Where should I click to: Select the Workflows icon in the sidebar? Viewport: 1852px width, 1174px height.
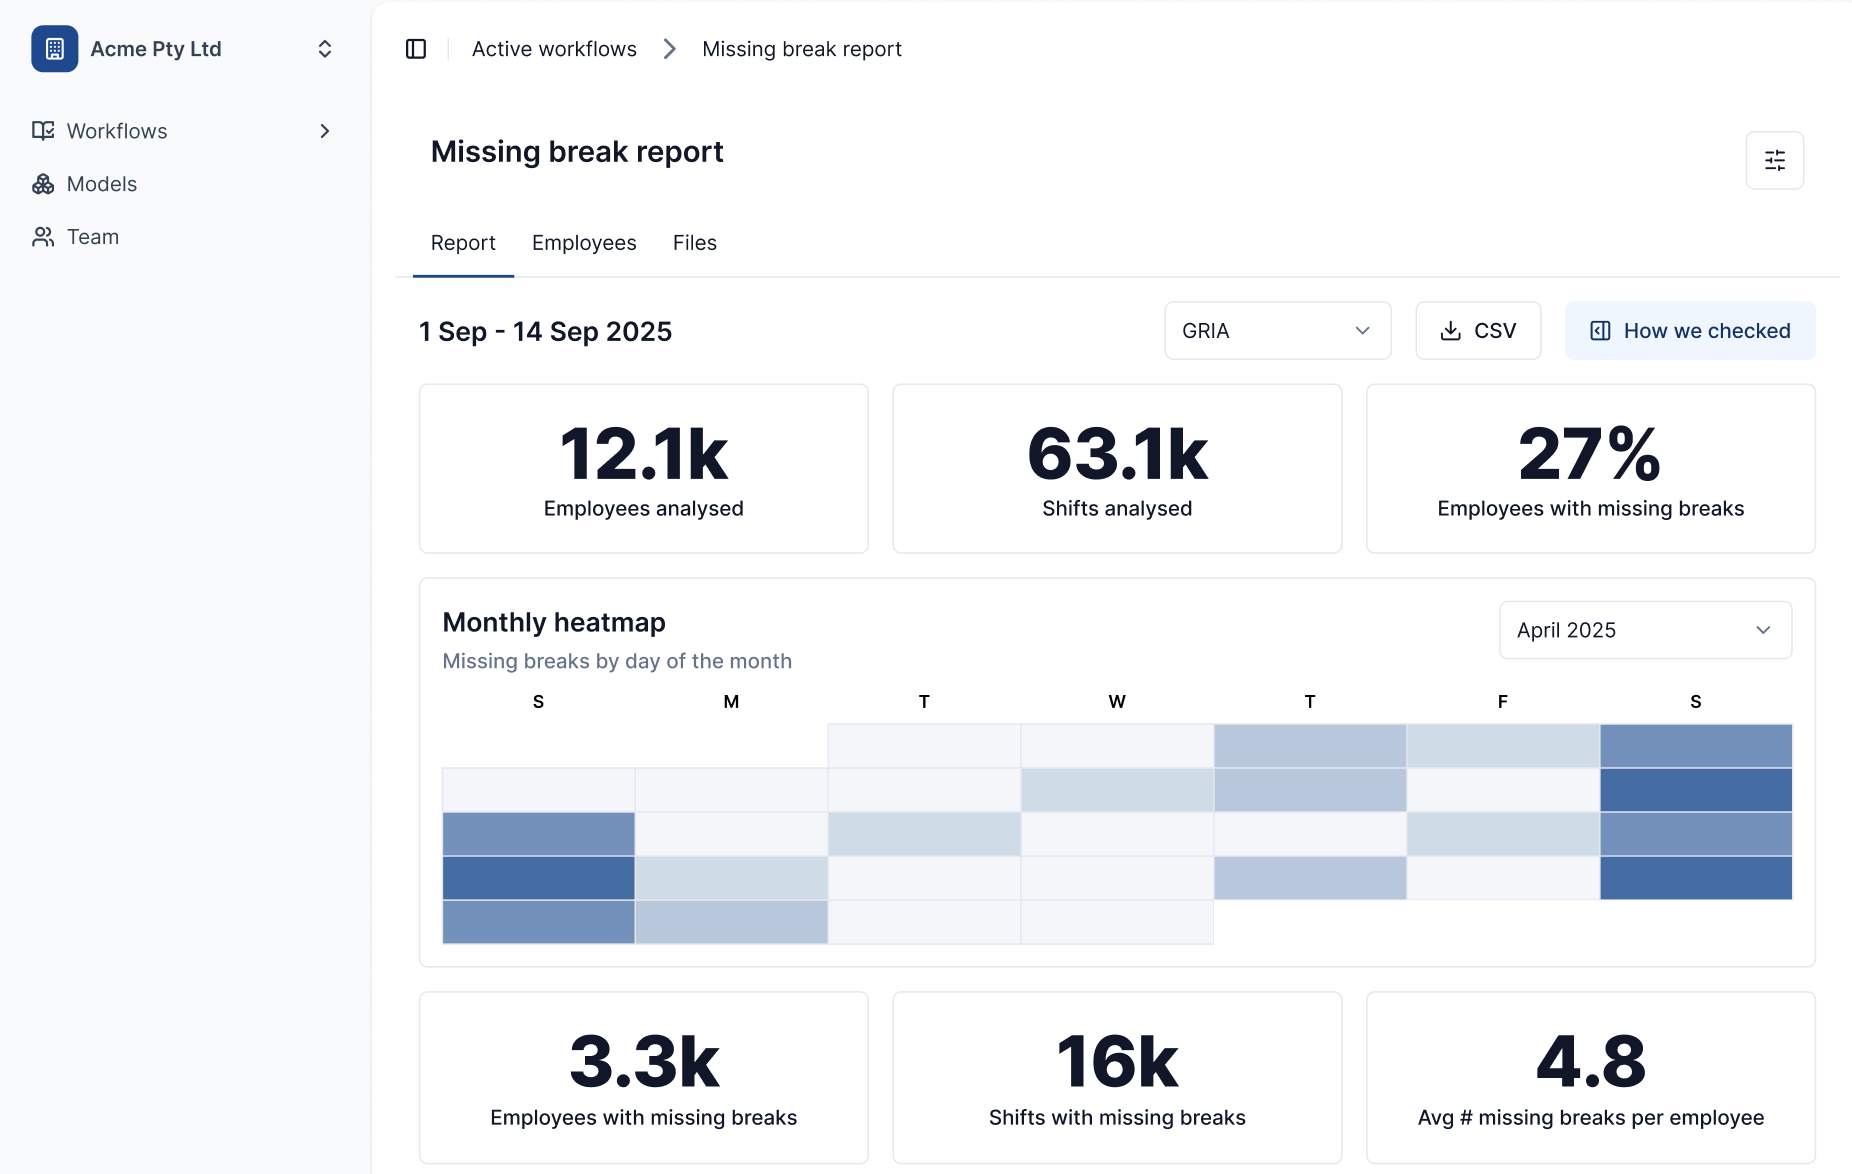[x=43, y=130]
